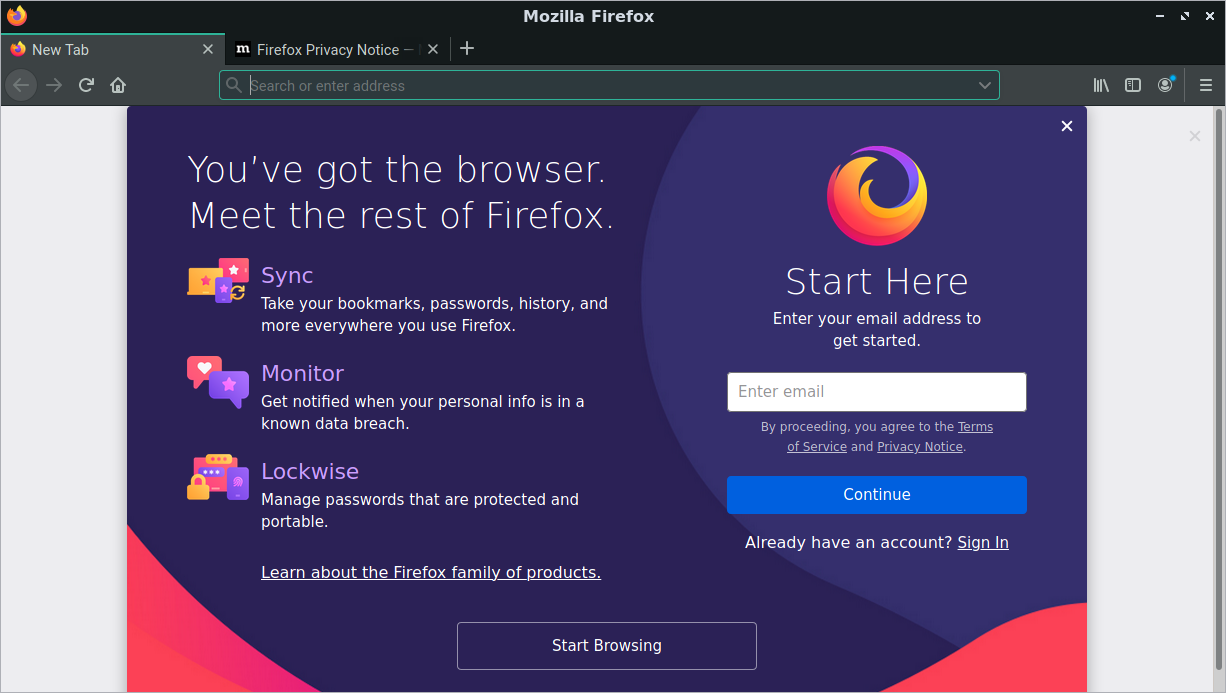This screenshot has height=693, width=1226.
Task: Open the Privacy Notice link
Action: (x=920, y=447)
